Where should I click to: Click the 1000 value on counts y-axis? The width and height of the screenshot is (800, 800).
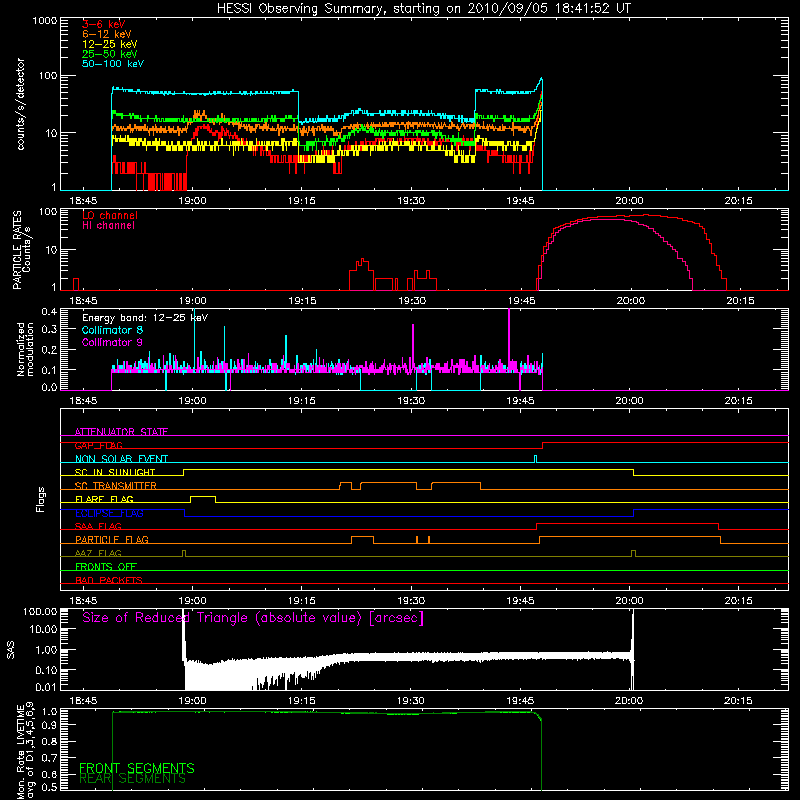point(45,21)
